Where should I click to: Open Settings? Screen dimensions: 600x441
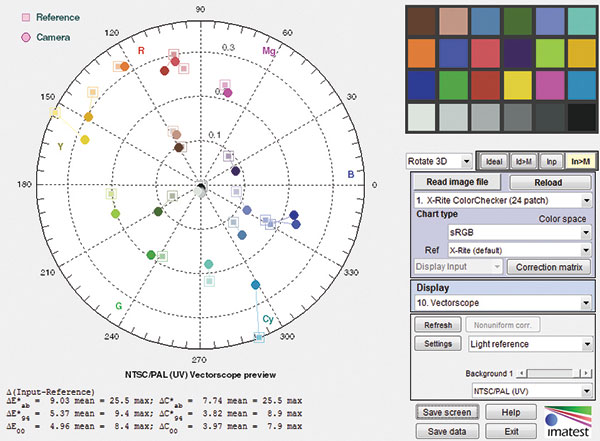click(x=438, y=344)
